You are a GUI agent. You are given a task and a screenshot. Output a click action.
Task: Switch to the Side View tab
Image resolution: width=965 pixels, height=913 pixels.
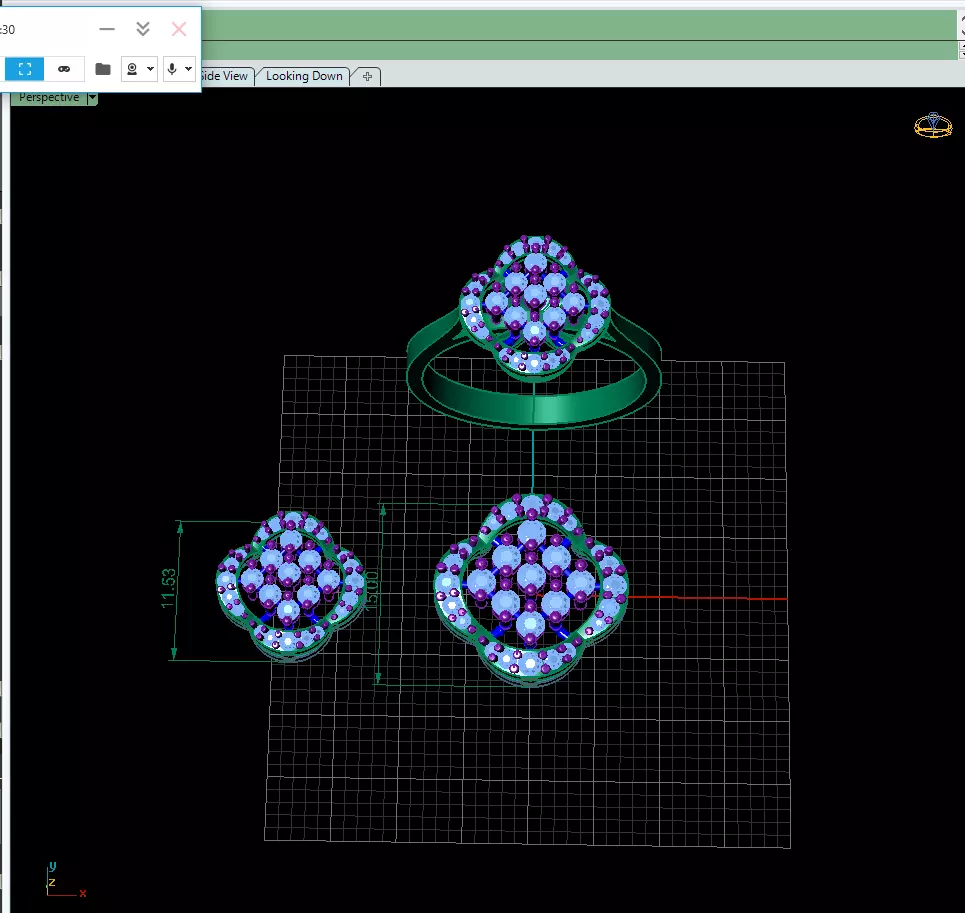pyautogui.click(x=225, y=76)
